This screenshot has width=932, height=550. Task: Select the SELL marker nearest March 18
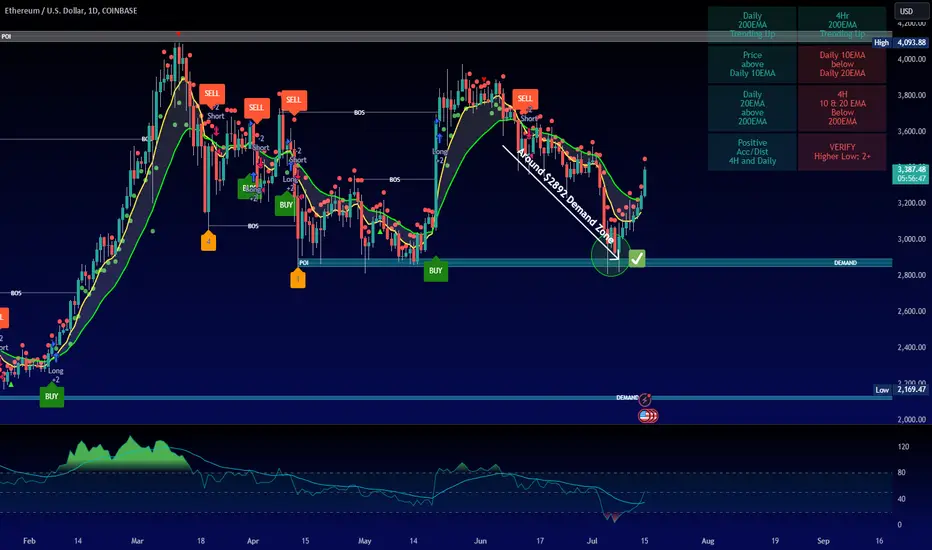pyautogui.click(x=212, y=94)
